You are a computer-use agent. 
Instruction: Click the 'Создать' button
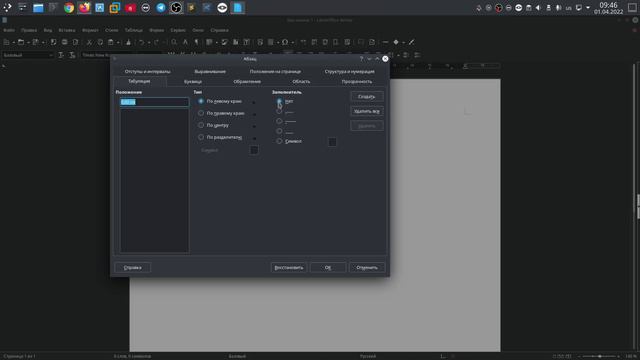point(367,97)
